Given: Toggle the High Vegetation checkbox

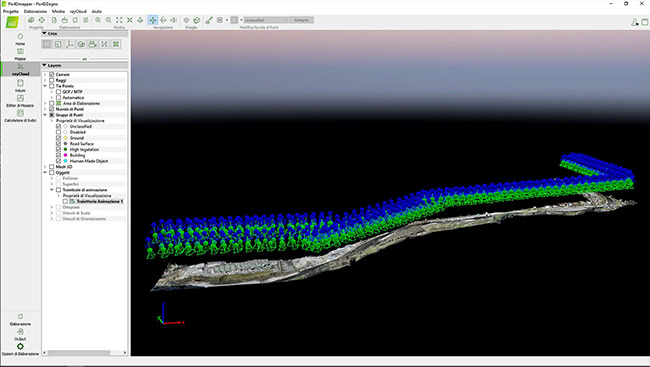Looking at the screenshot, I should tap(58, 149).
